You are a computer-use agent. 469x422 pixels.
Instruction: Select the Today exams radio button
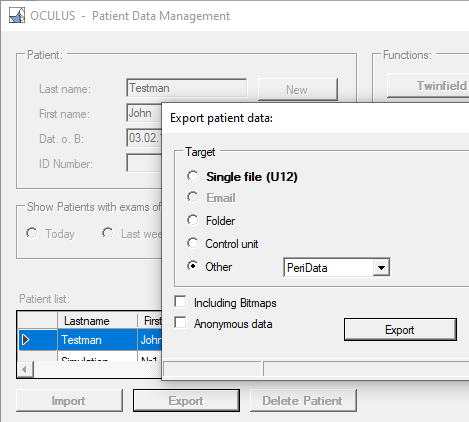32,233
